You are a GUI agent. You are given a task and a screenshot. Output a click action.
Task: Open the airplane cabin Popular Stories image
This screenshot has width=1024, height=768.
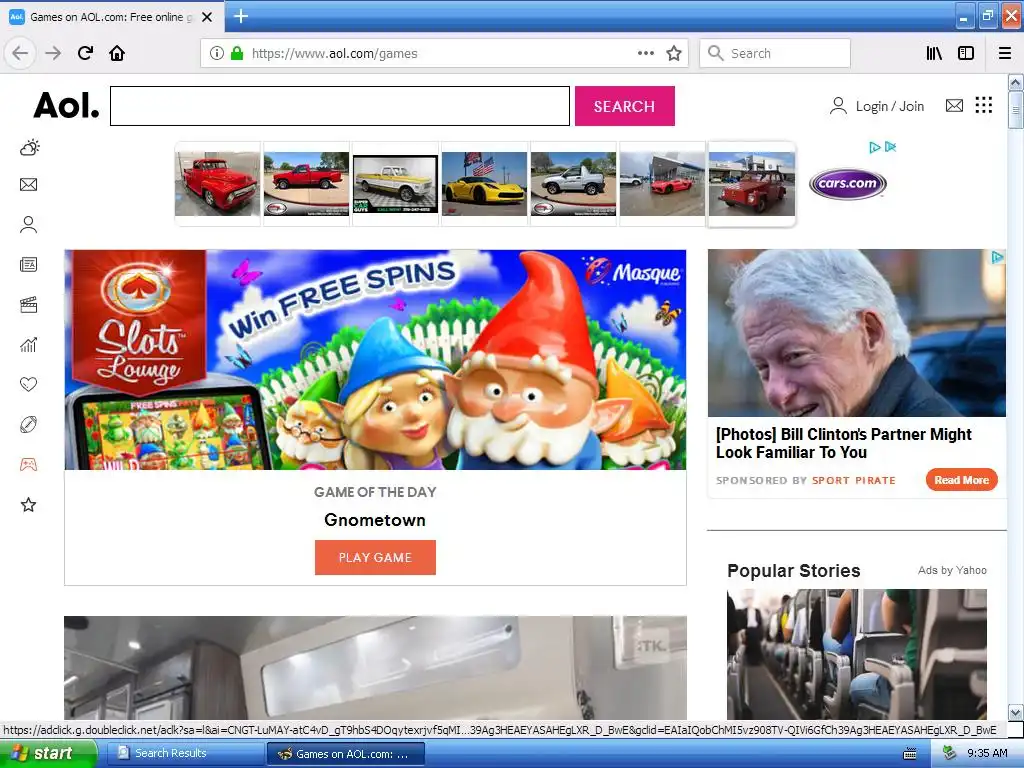(856, 654)
